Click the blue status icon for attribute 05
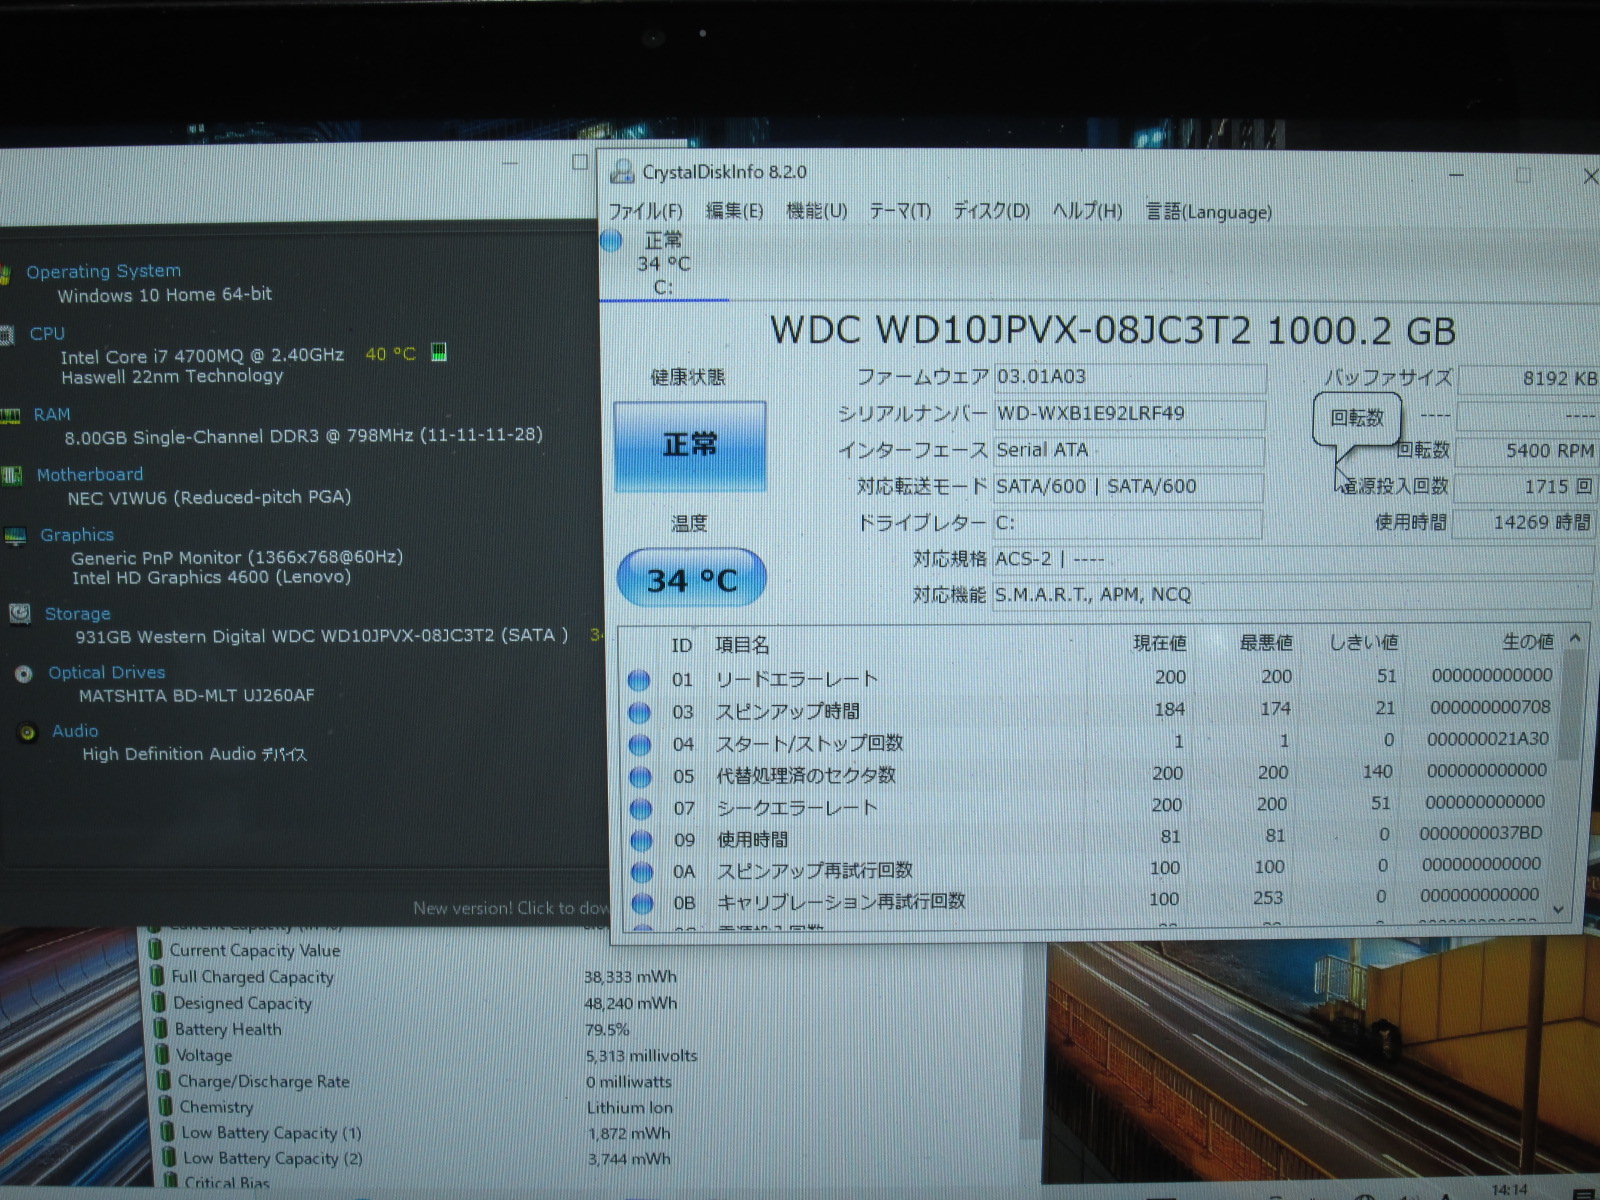The width and height of the screenshot is (1600, 1200). (640, 777)
